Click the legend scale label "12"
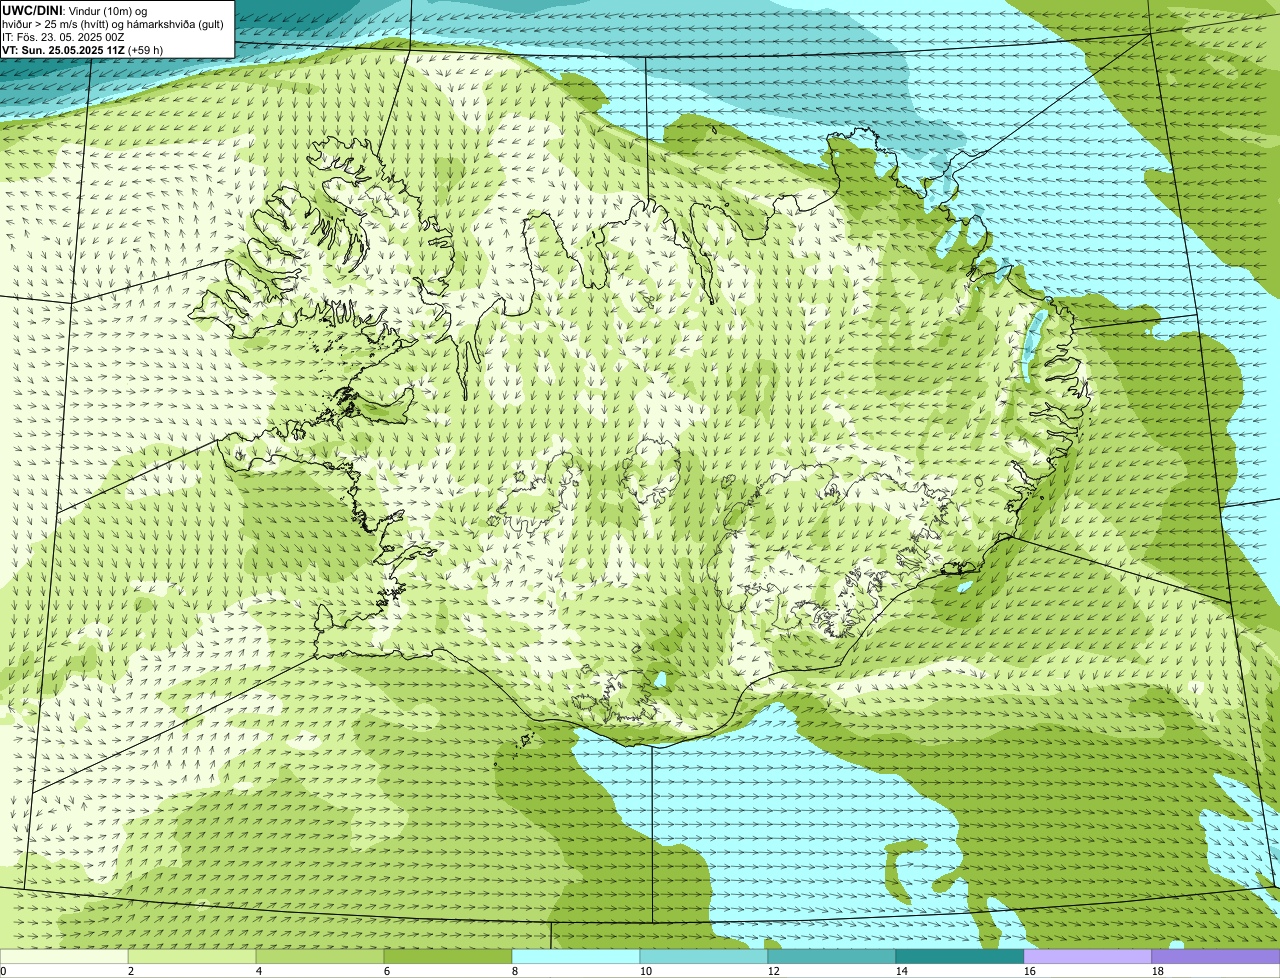This screenshot has height=978, width=1280. tap(773, 971)
